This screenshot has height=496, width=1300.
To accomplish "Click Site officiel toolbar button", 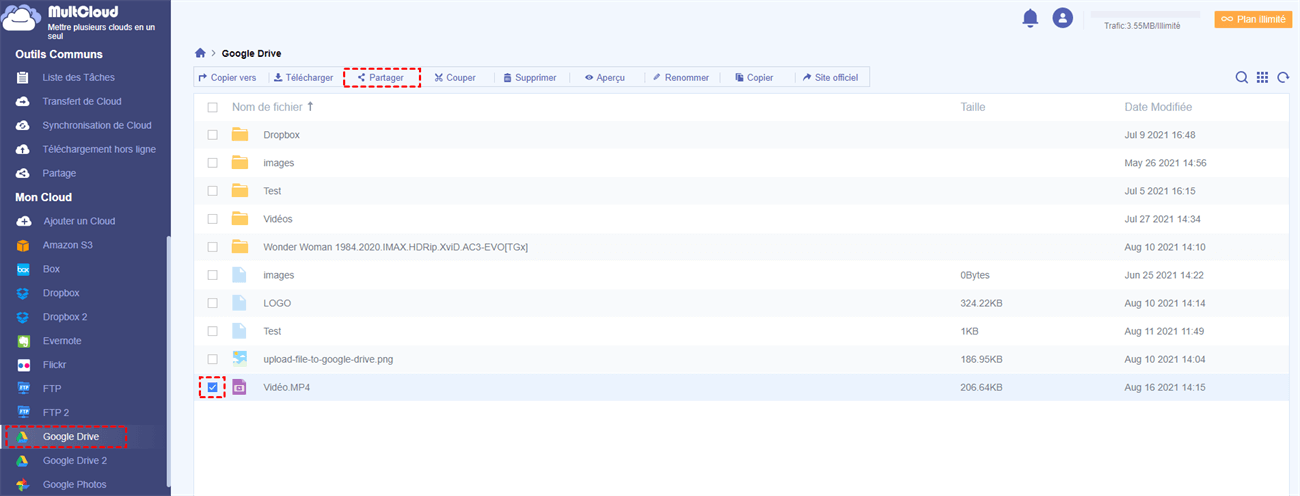I will (830, 77).
